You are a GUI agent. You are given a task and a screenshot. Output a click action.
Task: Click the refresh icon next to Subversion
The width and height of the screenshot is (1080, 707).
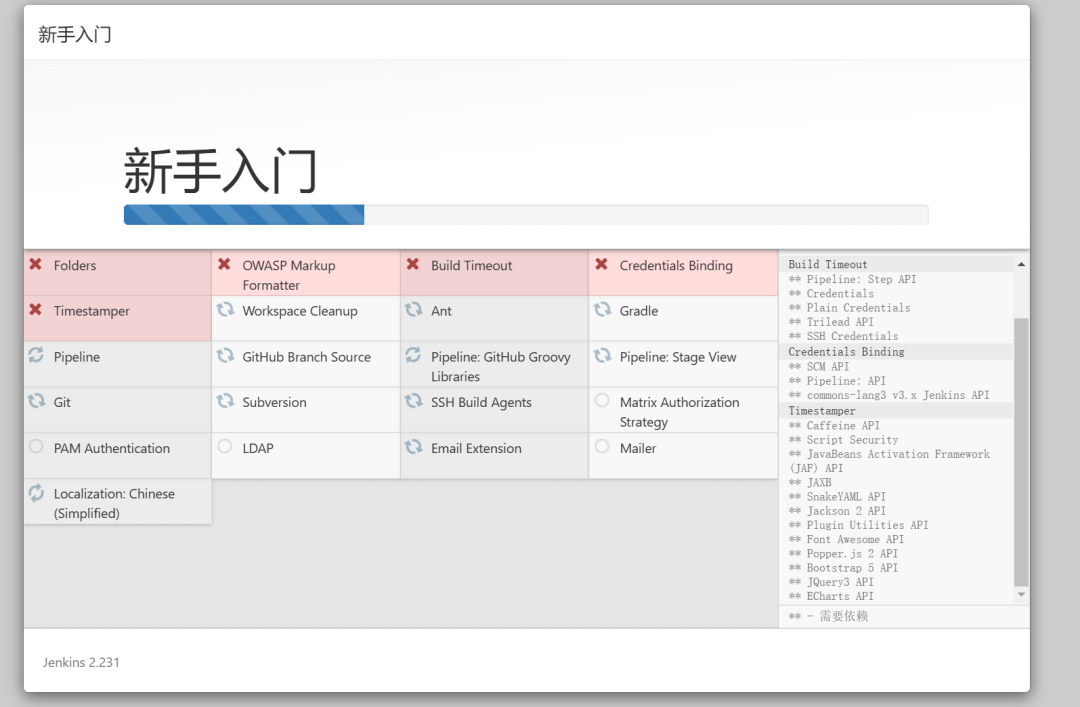click(225, 400)
